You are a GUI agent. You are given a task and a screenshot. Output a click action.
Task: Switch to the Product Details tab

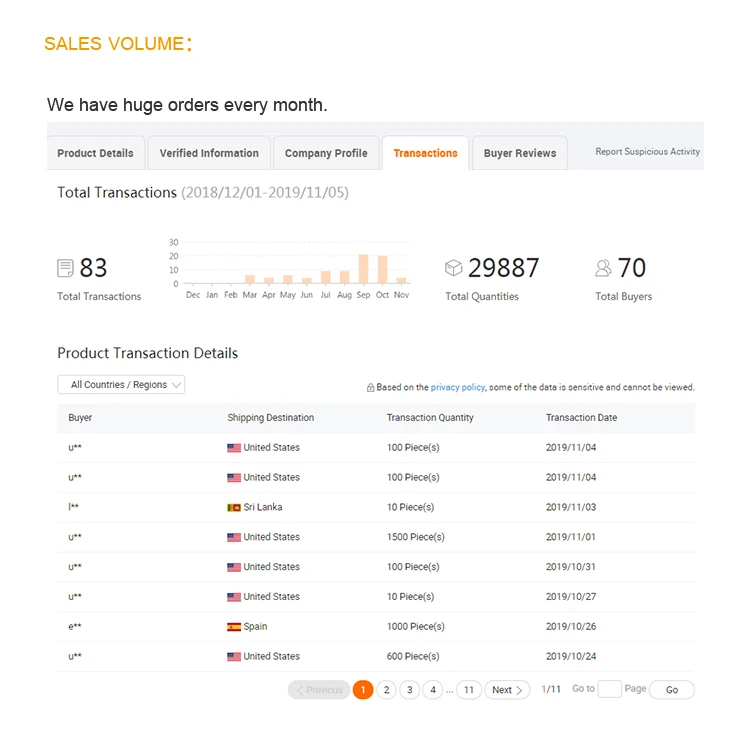click(95, 154)
